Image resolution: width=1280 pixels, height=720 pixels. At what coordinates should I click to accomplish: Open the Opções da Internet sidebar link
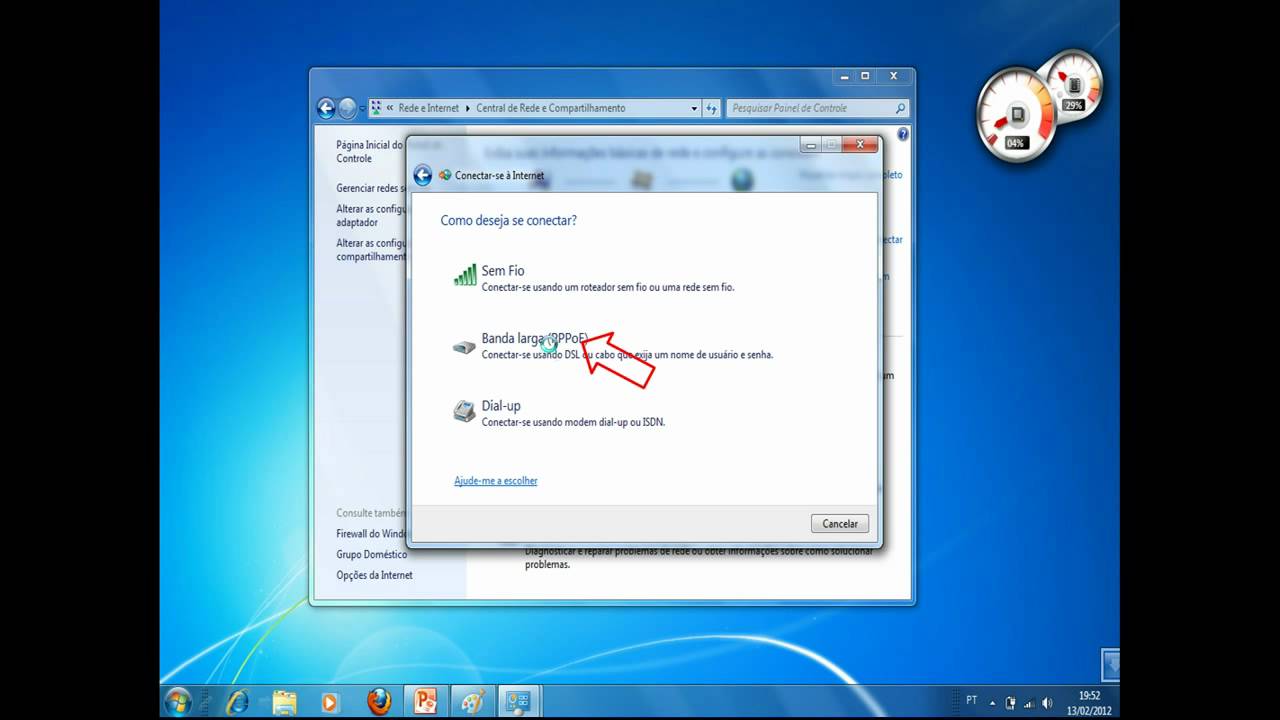pyautogui.click(x=374, y=575)
